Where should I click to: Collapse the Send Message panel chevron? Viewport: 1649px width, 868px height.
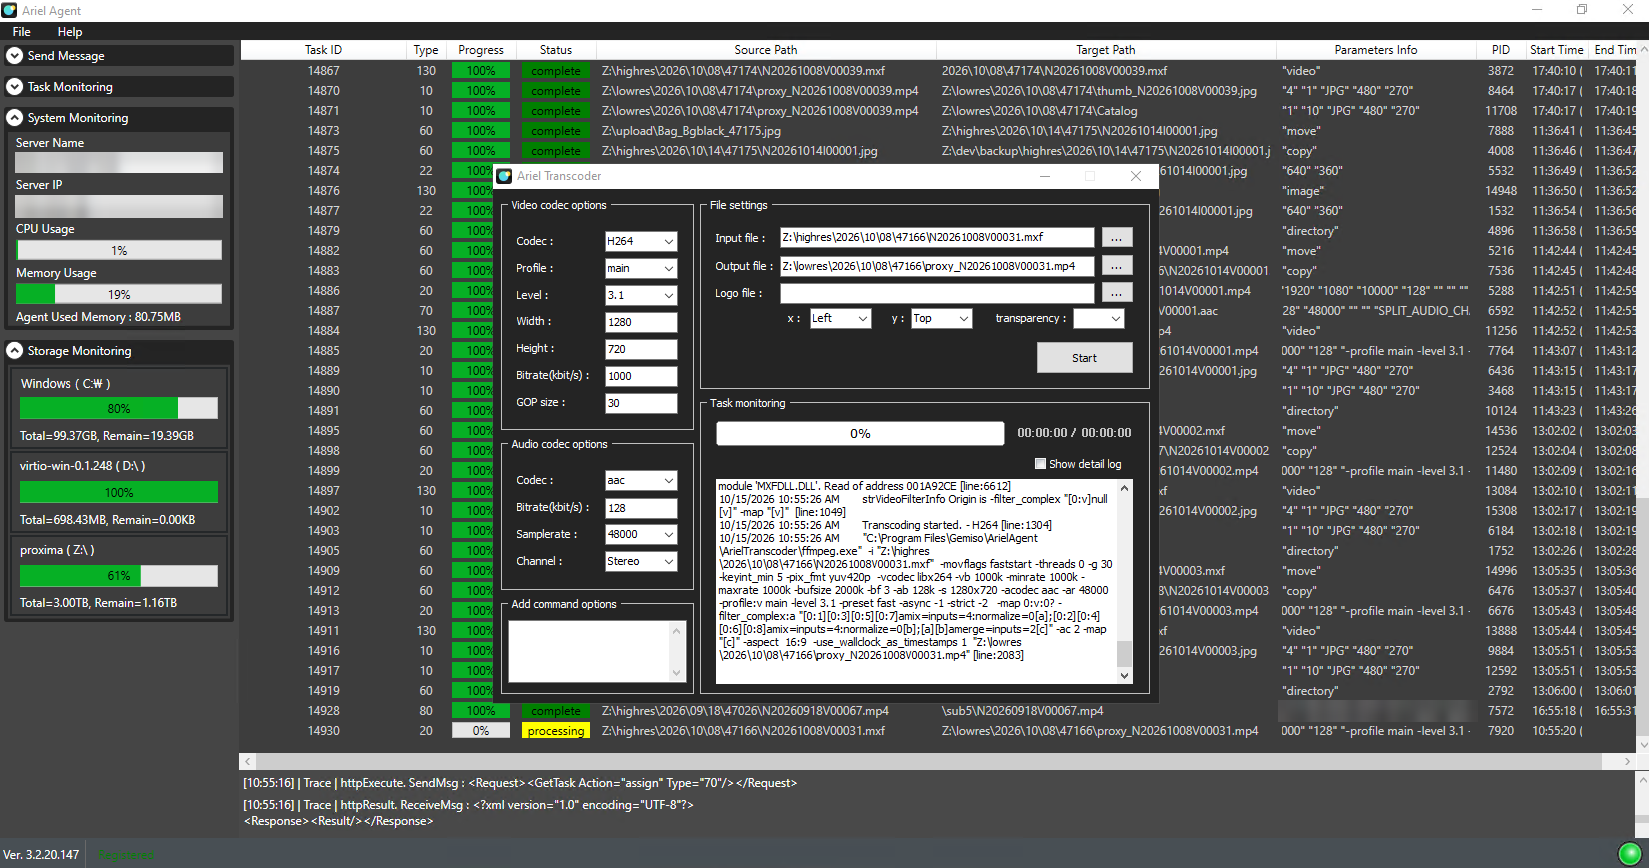pyautogui.click(x=15, y=56)
